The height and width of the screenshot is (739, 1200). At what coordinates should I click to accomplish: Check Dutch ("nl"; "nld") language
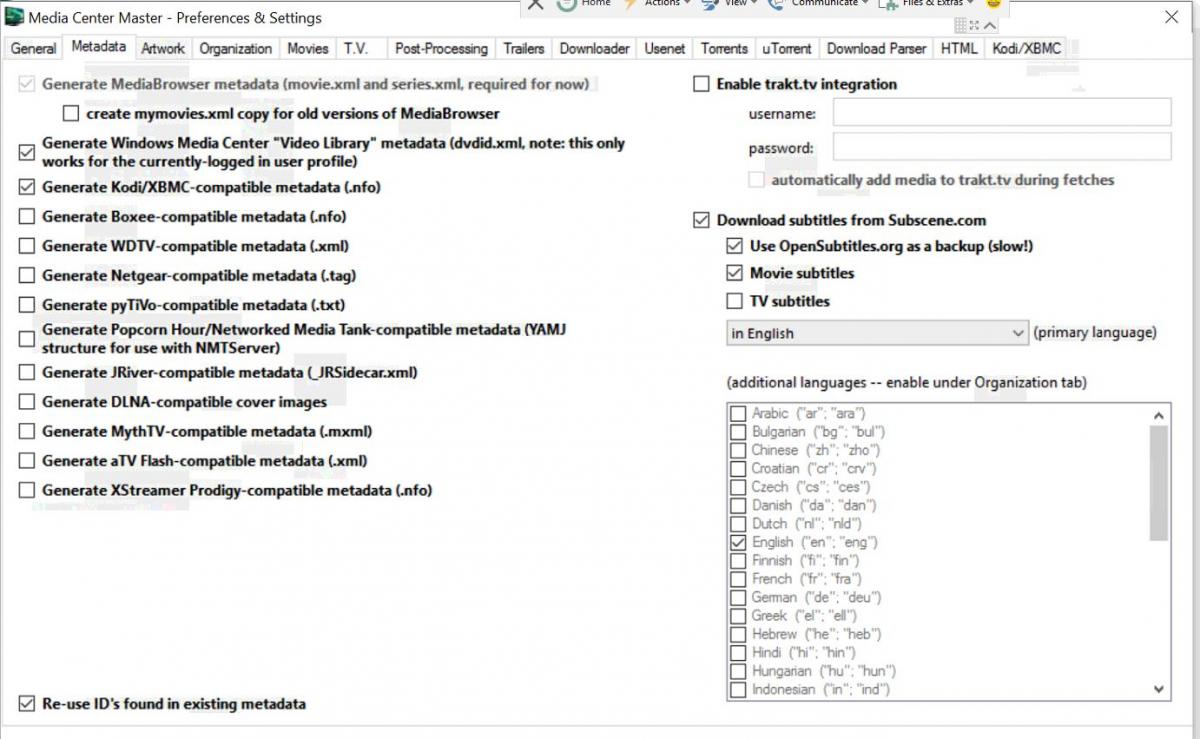[738, 523]
